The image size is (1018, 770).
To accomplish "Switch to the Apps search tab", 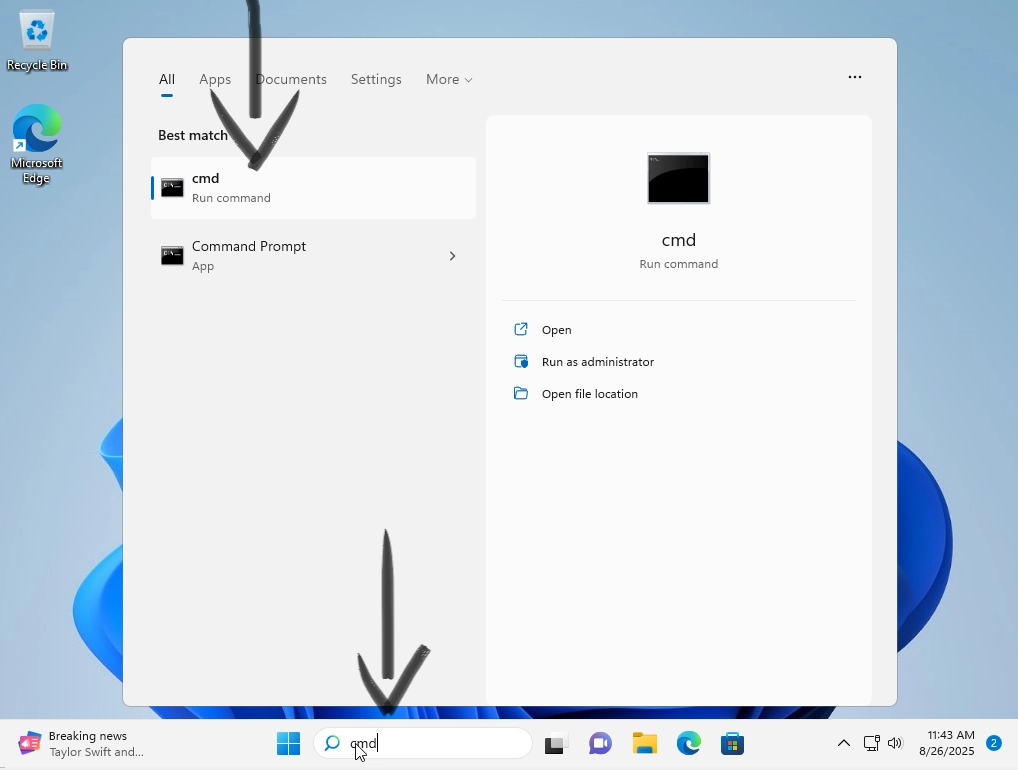I will [215, 79].
